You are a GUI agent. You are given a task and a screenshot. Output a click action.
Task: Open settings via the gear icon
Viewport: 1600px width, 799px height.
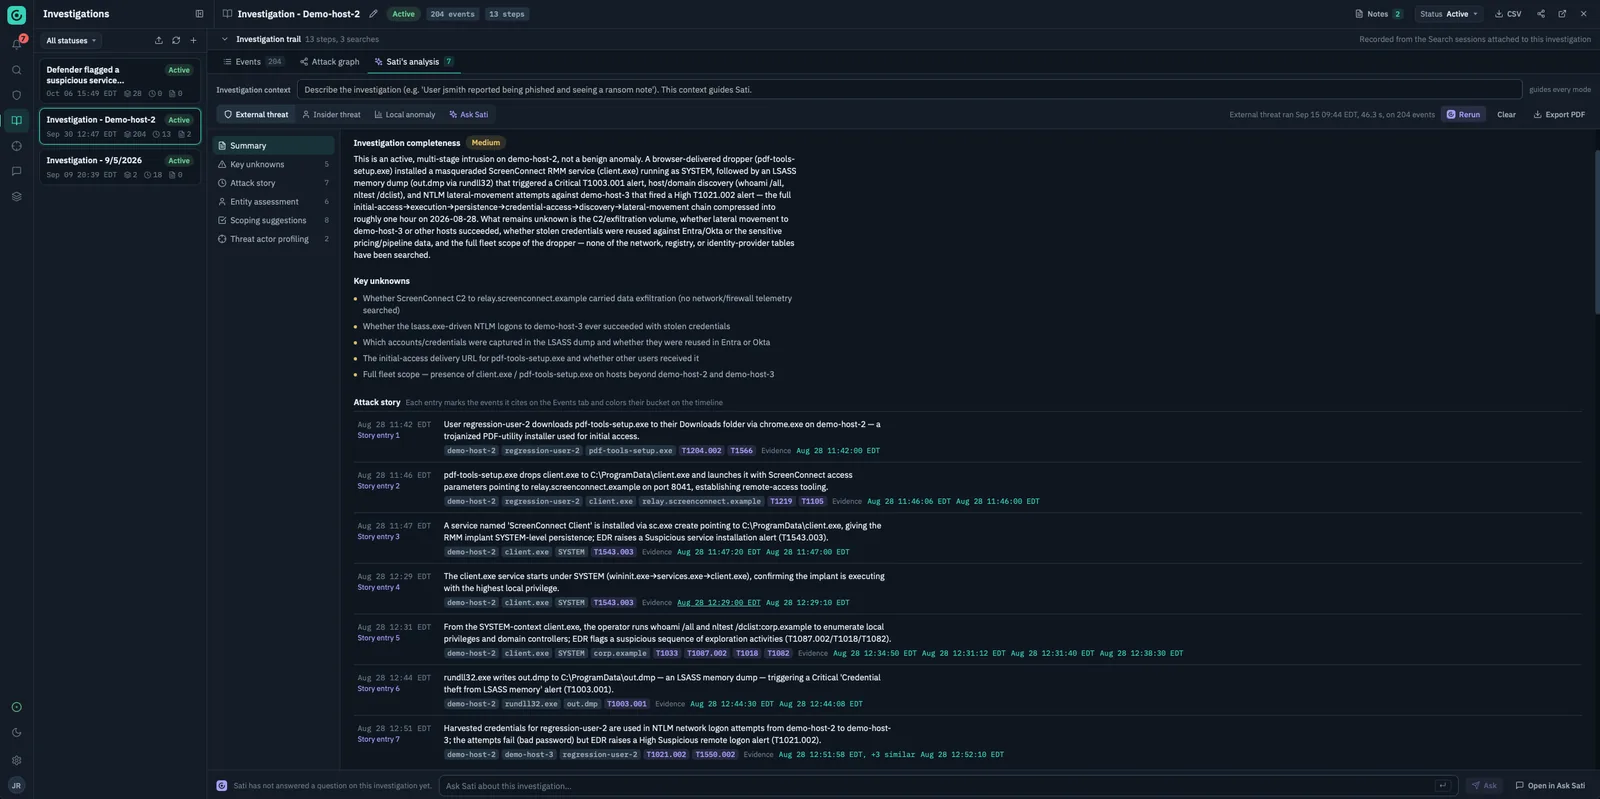(x=16, y=760)
